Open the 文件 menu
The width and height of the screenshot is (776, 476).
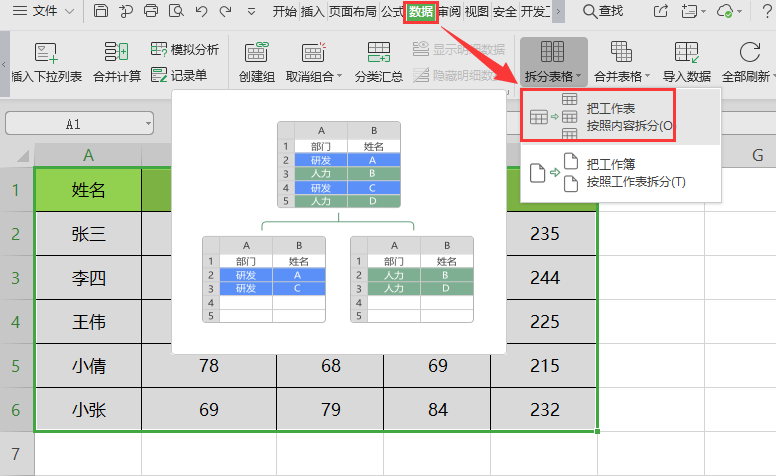tap(43, 11)
